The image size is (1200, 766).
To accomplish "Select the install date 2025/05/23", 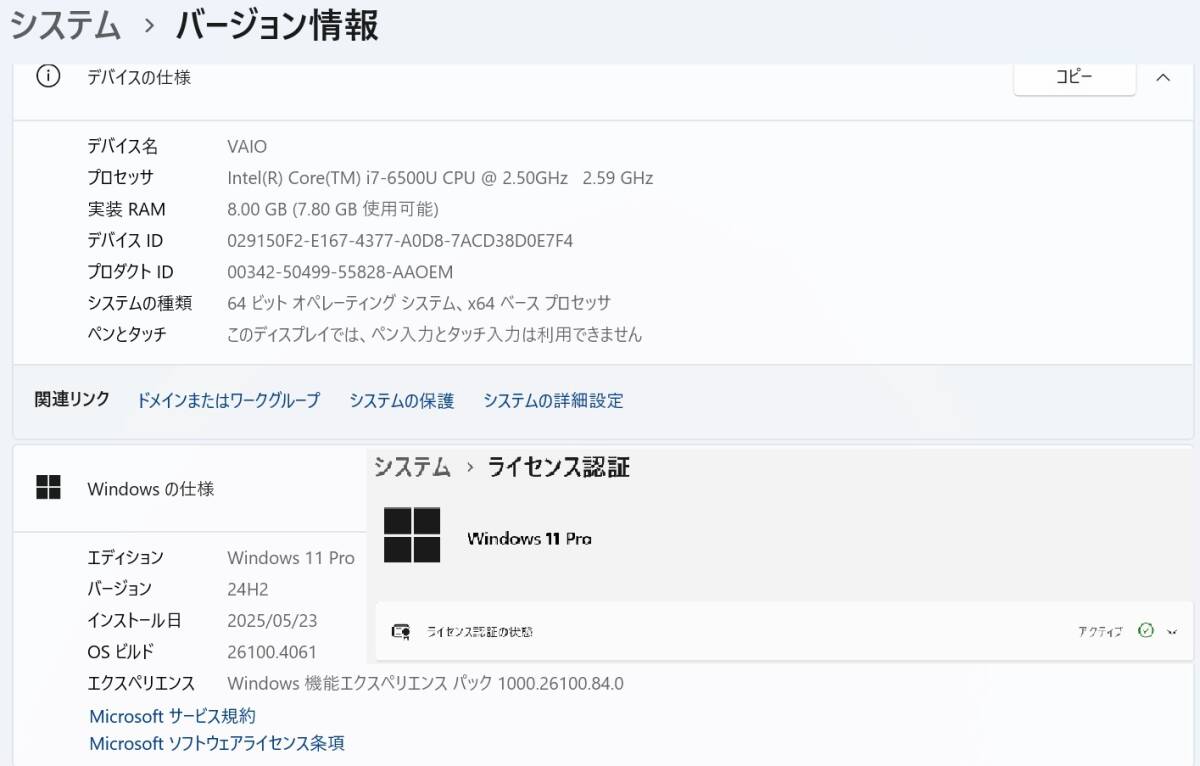I will [x=272, y=621].
